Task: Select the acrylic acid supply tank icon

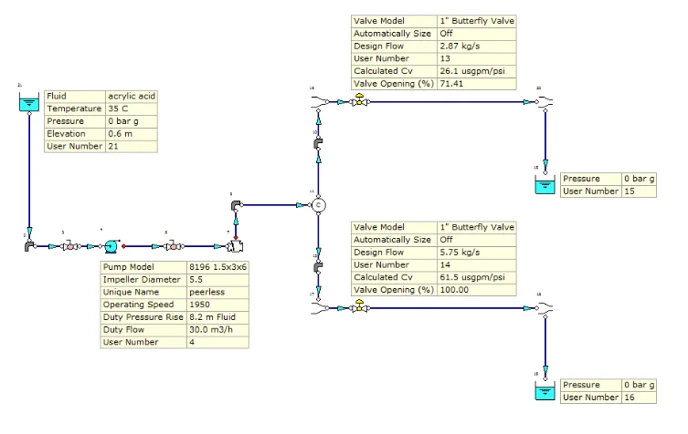Action: [27, 103]
